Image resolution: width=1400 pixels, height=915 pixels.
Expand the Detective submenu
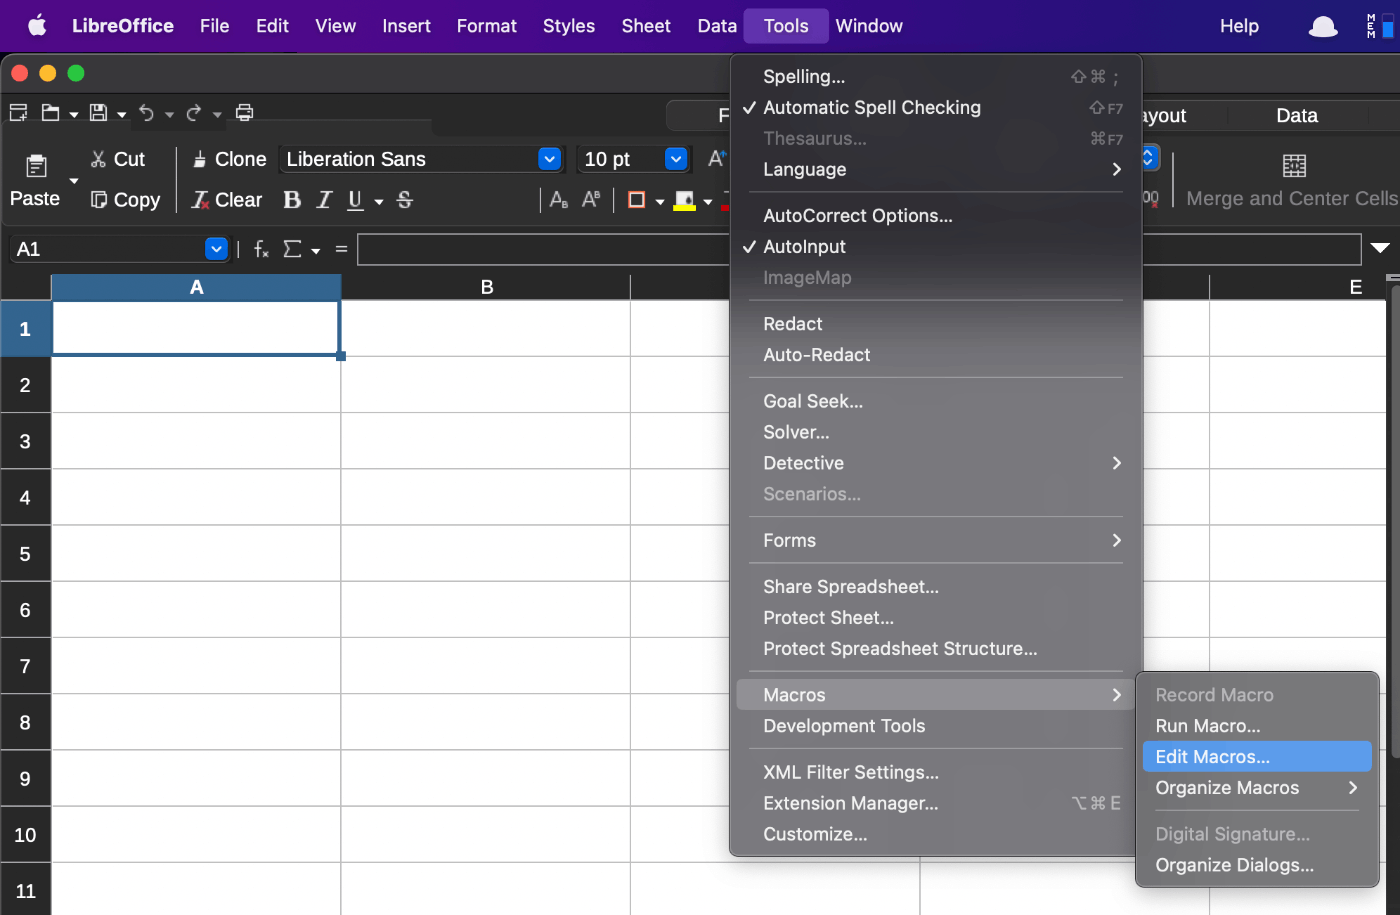pos(1117,463)
